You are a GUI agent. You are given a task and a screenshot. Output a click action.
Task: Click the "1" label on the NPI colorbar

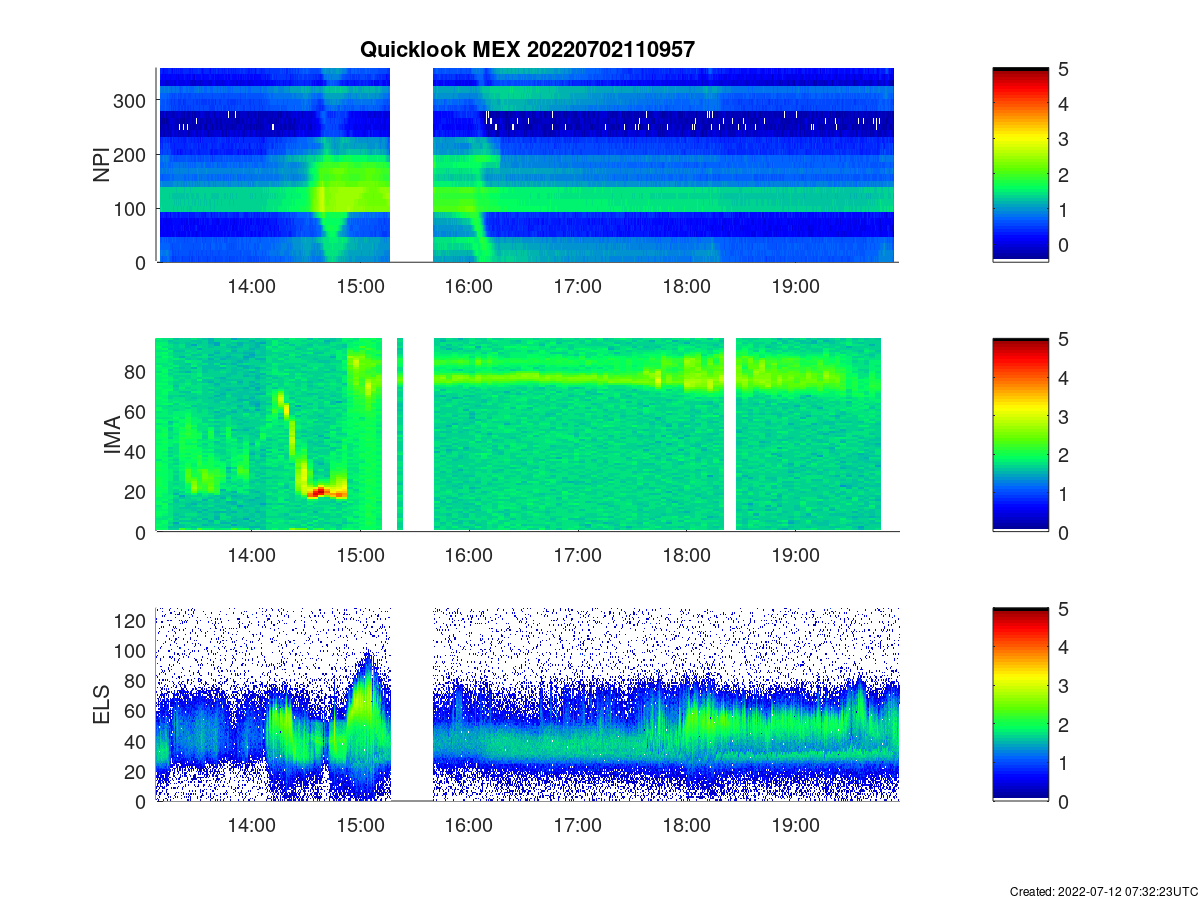1065,210
